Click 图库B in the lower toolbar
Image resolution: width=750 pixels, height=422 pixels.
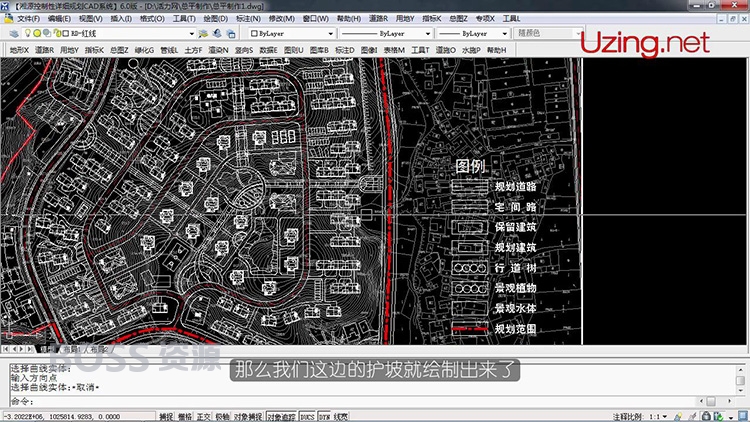(x=319, y=50)
